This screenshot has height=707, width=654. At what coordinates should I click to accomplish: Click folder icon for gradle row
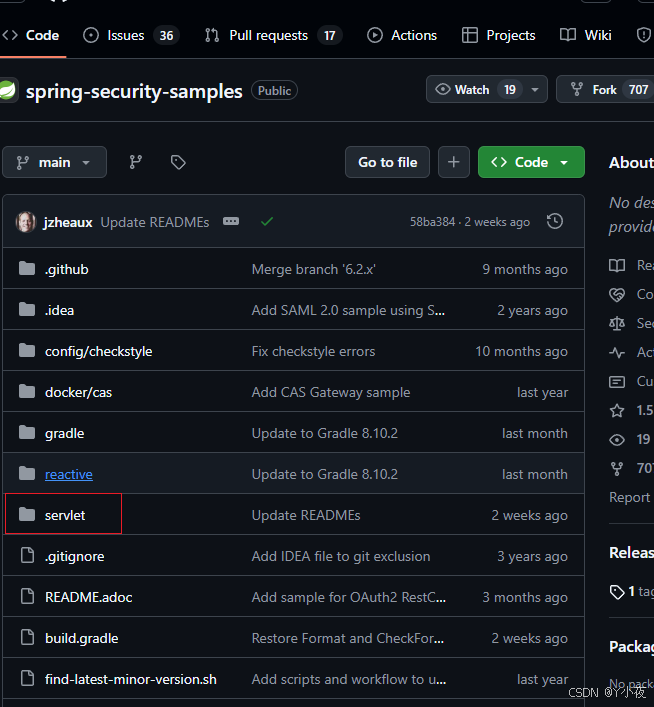27,433
